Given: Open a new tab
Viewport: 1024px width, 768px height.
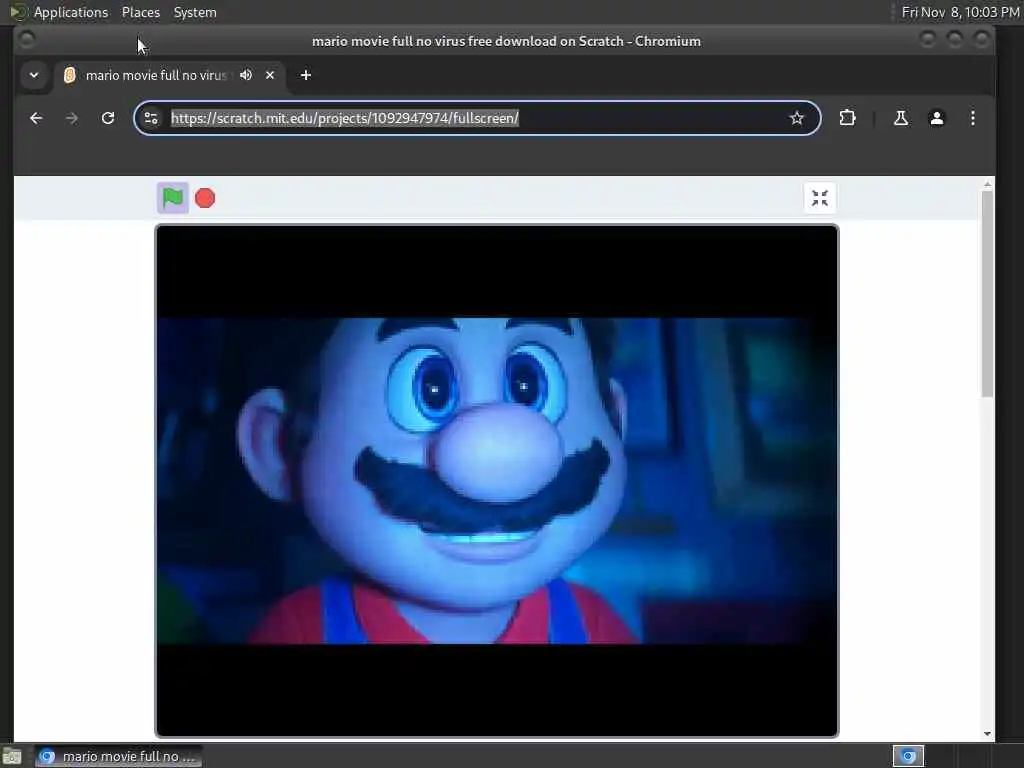Looking at the screenshot, I should point(306,75).
